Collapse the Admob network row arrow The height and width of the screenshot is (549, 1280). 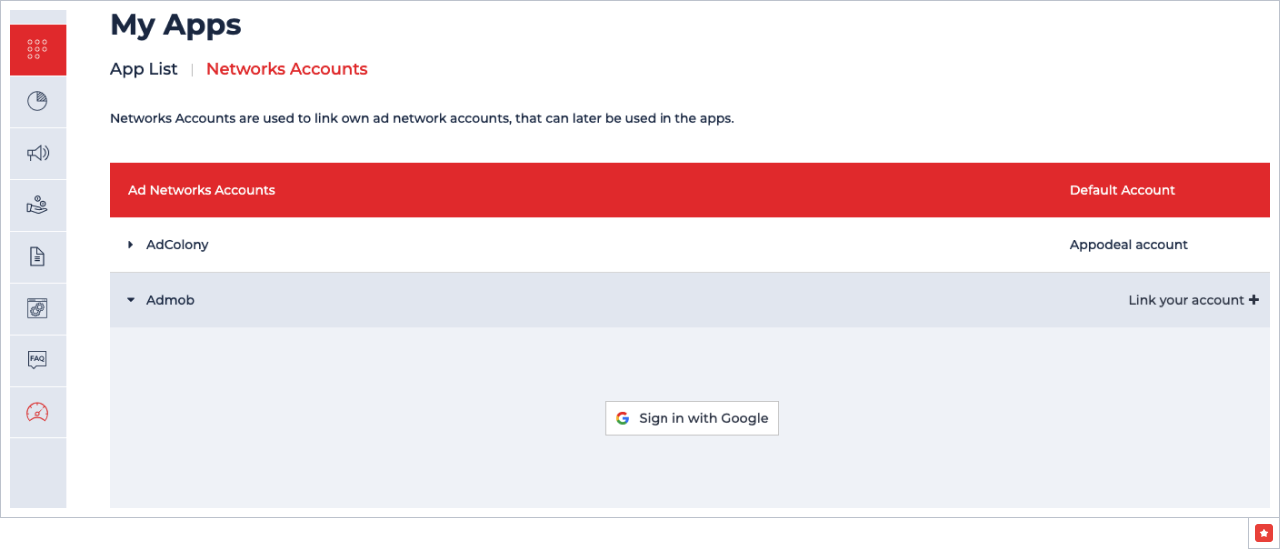[x=130, y=300]
